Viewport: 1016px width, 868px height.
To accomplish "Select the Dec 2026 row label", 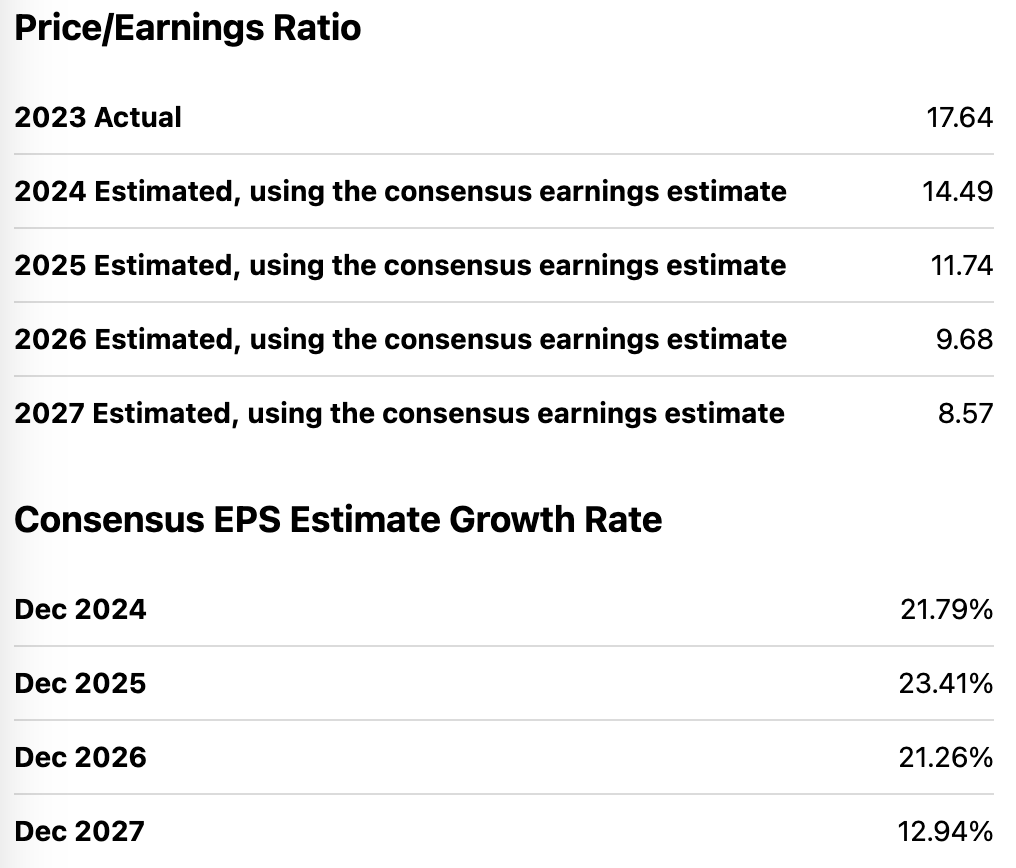I will [80, 757].
